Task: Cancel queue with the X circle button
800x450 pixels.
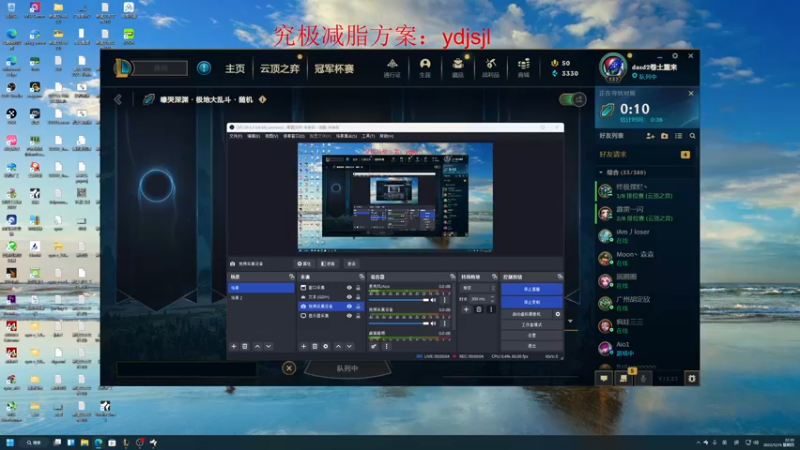Action: click(x=289, y=368)
